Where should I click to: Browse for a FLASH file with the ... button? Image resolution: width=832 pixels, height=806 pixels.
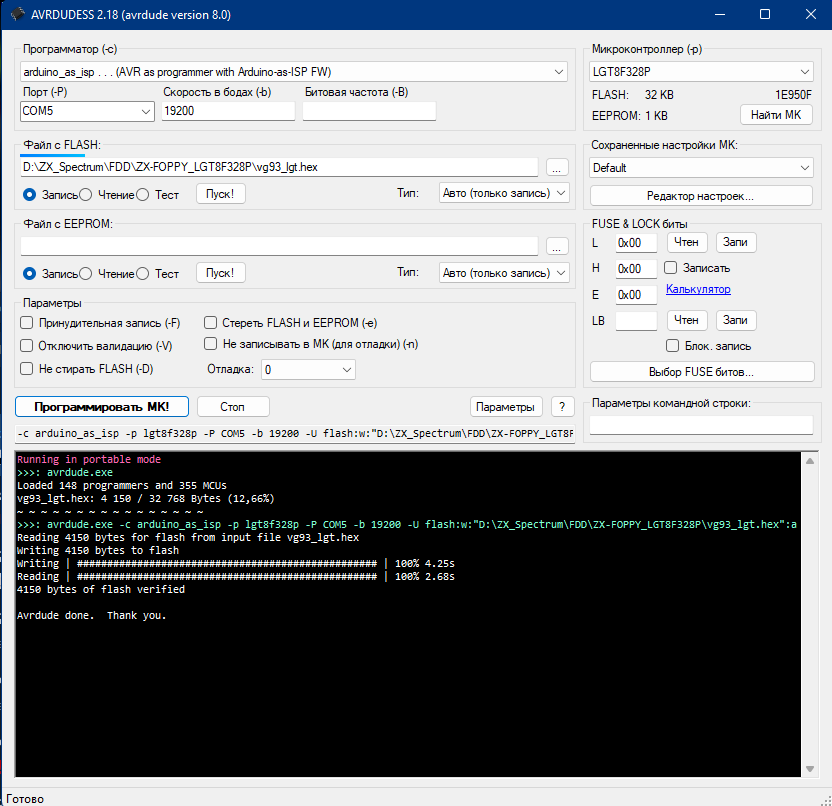tap(557, 167)
